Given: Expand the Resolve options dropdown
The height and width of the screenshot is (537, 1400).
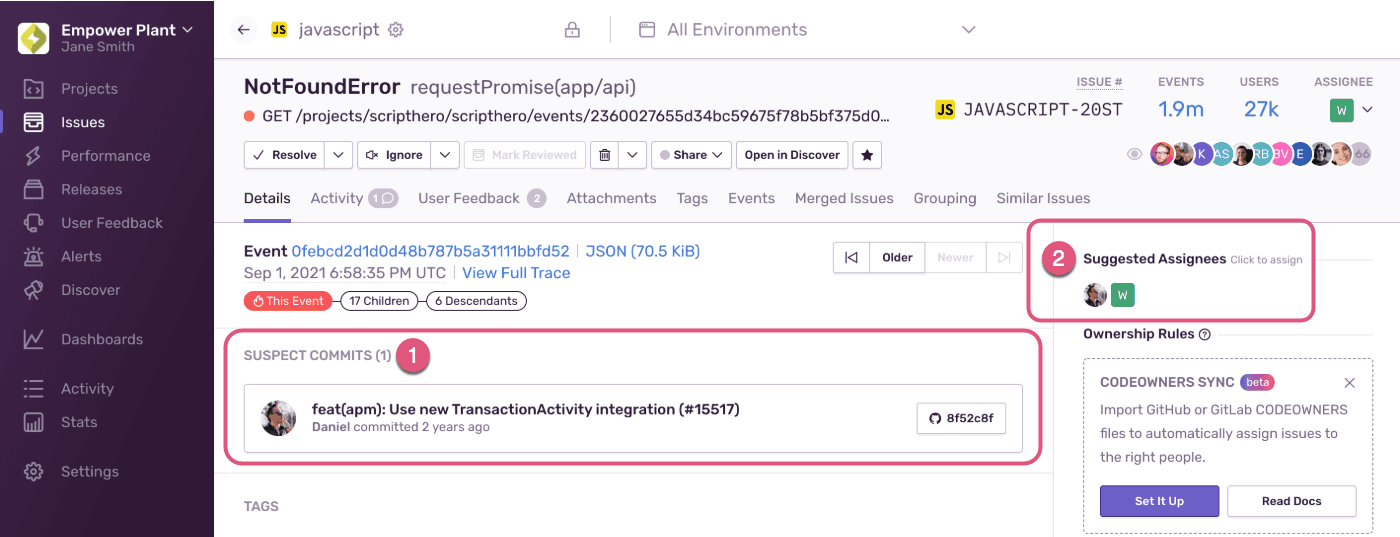Looking at the screenshot, I should click(340, 155).
